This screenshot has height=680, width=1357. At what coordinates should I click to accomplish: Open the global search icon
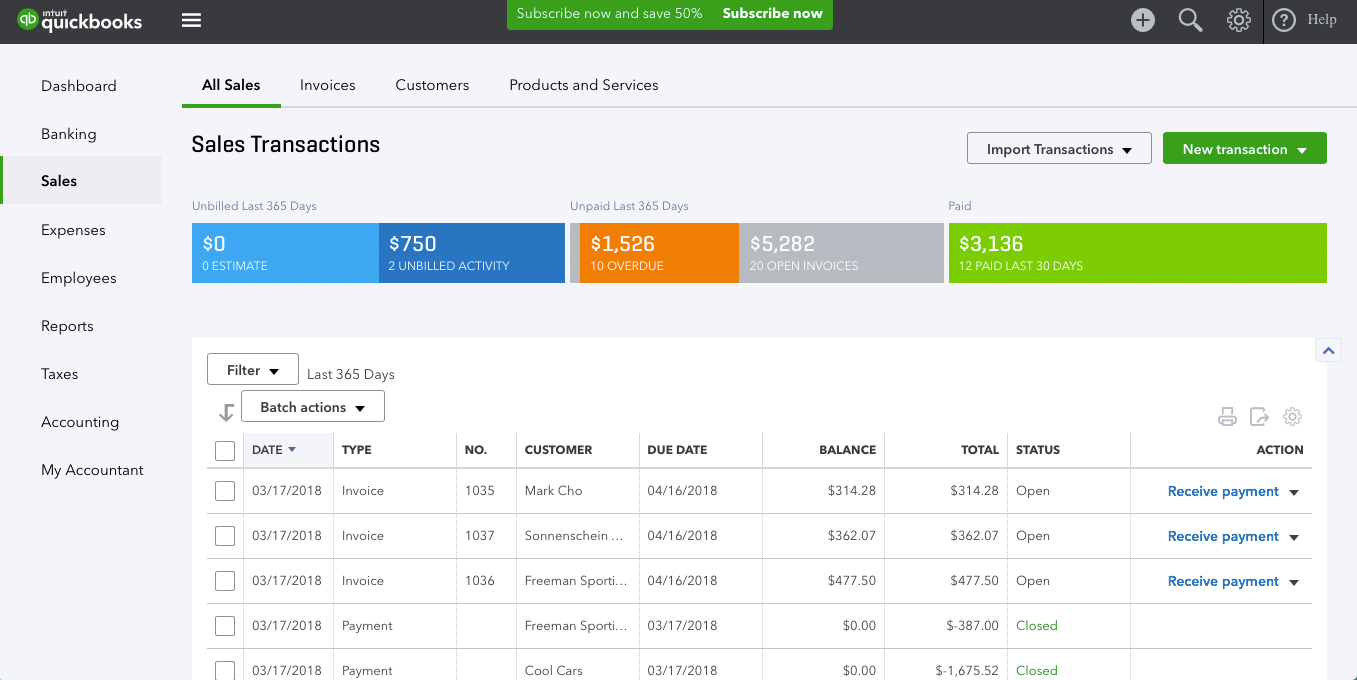click(1190, 19)
